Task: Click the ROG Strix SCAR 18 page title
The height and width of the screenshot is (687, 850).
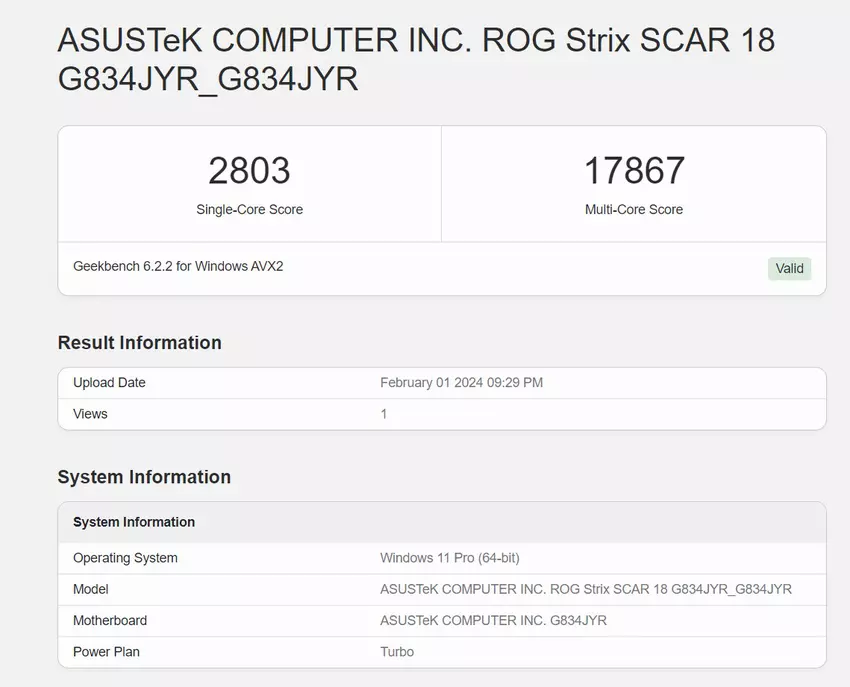Action: coord(416,59)
